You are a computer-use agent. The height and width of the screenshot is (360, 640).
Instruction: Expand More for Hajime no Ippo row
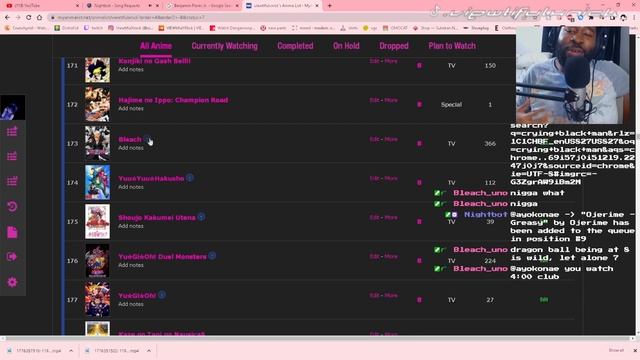[x=391, y=100]
